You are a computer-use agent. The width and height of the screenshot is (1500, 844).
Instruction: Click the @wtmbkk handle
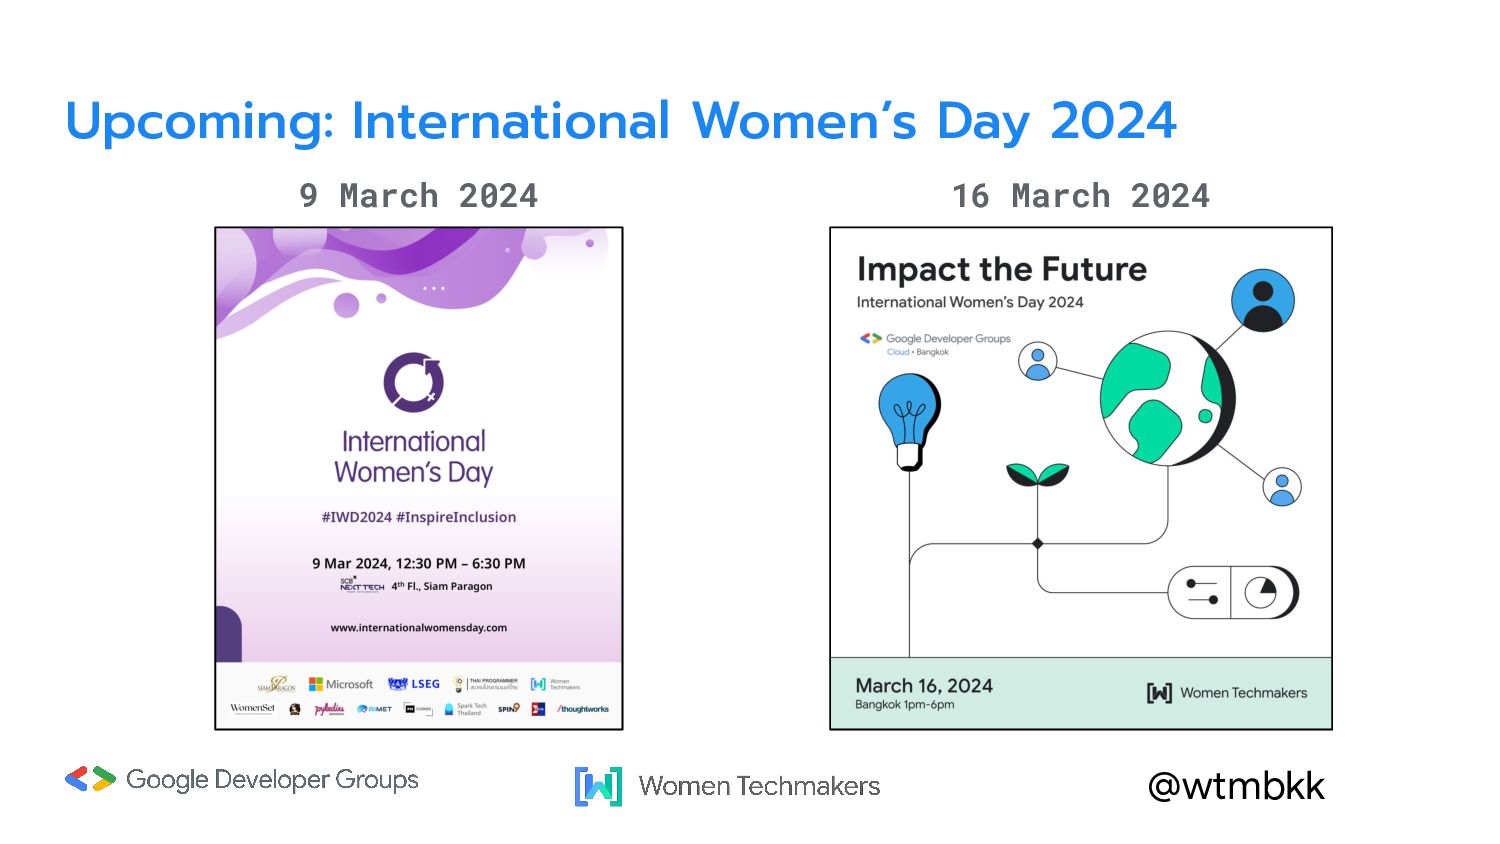tap(1236, 786)
